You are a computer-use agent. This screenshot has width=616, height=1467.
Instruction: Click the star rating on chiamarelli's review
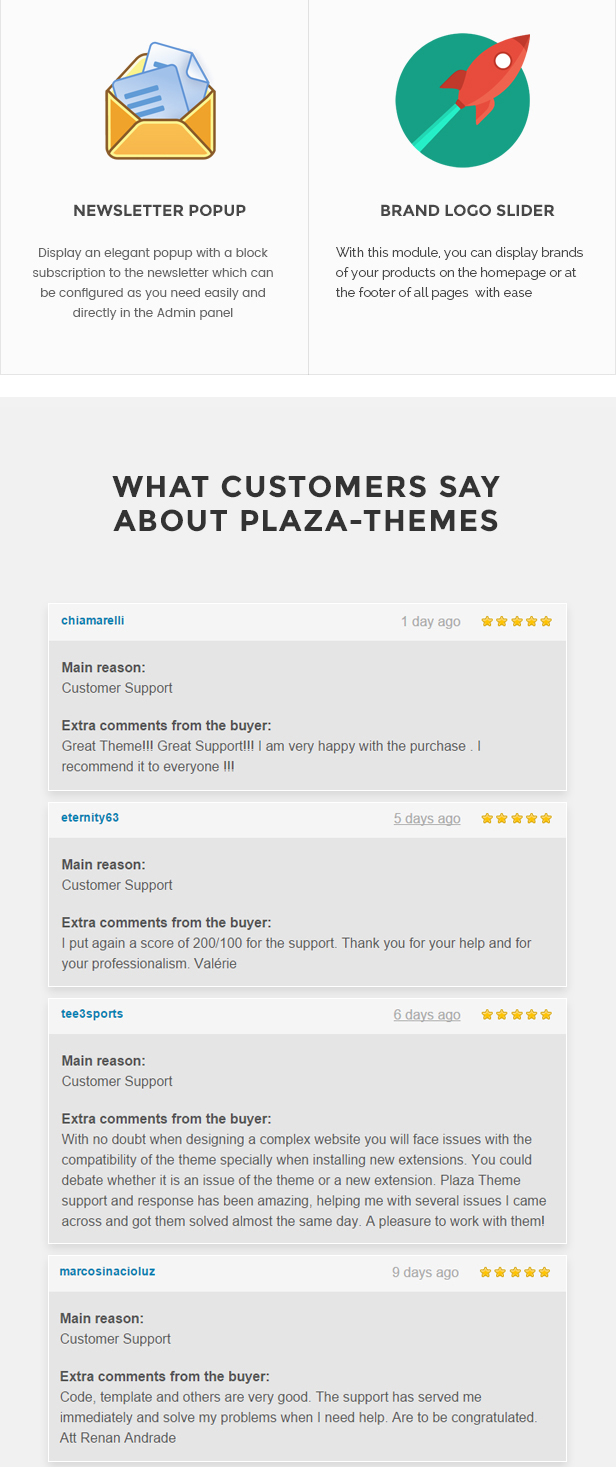(516, 621)
